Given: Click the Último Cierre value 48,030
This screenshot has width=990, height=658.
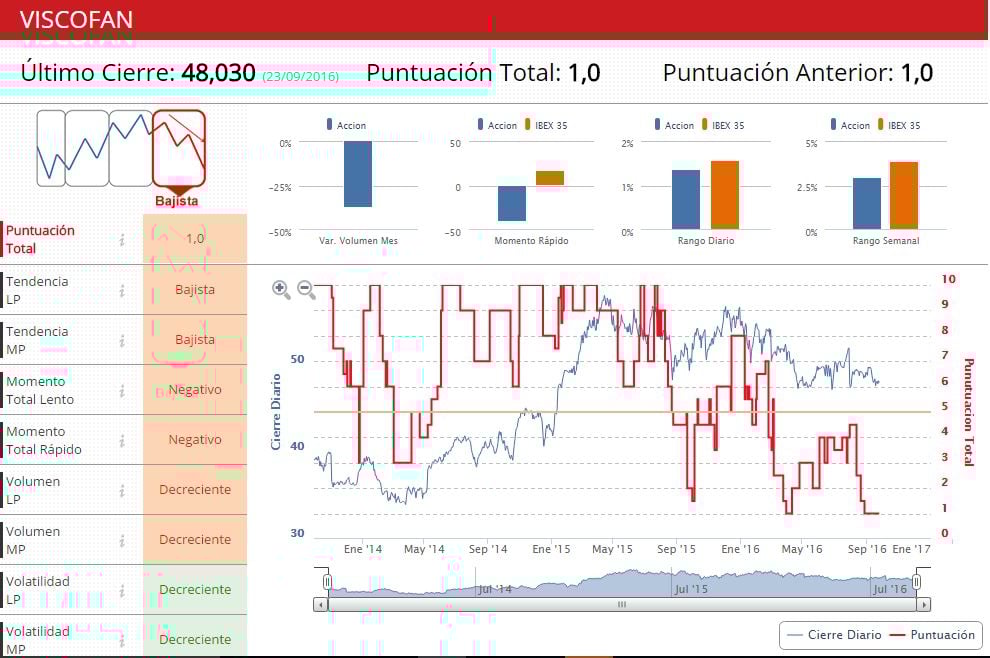Looking at the screenshot, I should [x=218, y=73].
